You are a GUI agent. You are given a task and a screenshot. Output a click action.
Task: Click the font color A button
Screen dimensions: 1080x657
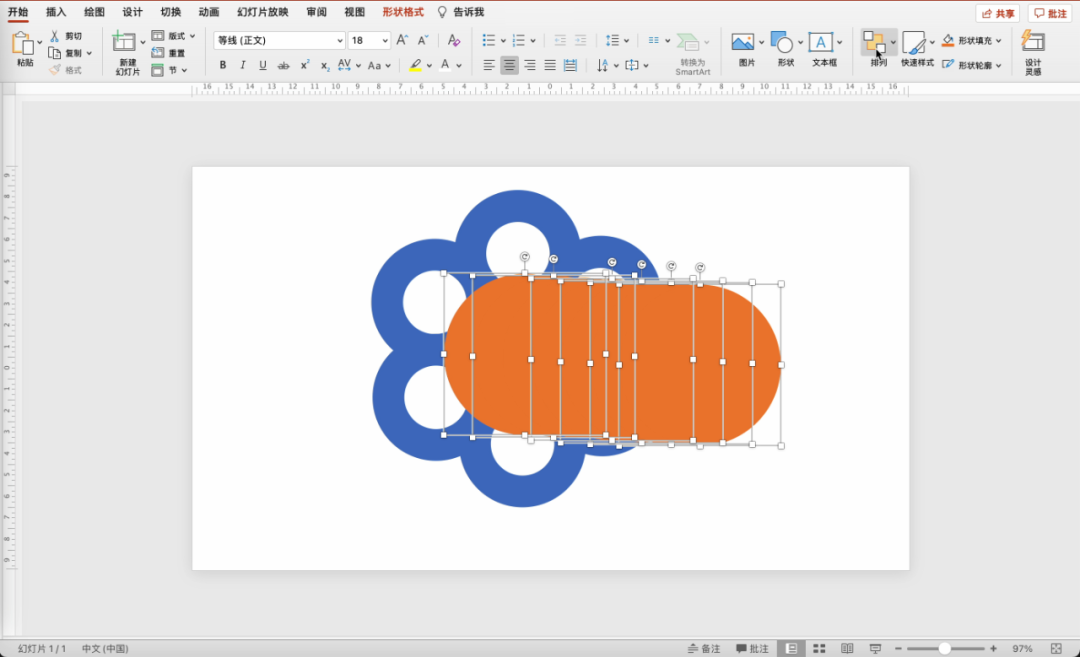(x=445, y=65)
